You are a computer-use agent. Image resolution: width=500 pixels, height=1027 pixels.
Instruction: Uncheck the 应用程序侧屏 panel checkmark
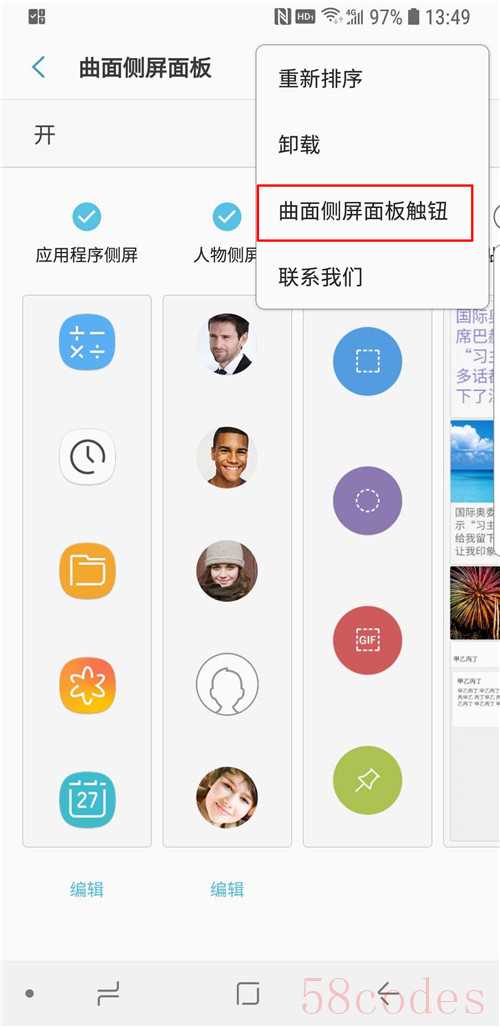tap(87, 216)
